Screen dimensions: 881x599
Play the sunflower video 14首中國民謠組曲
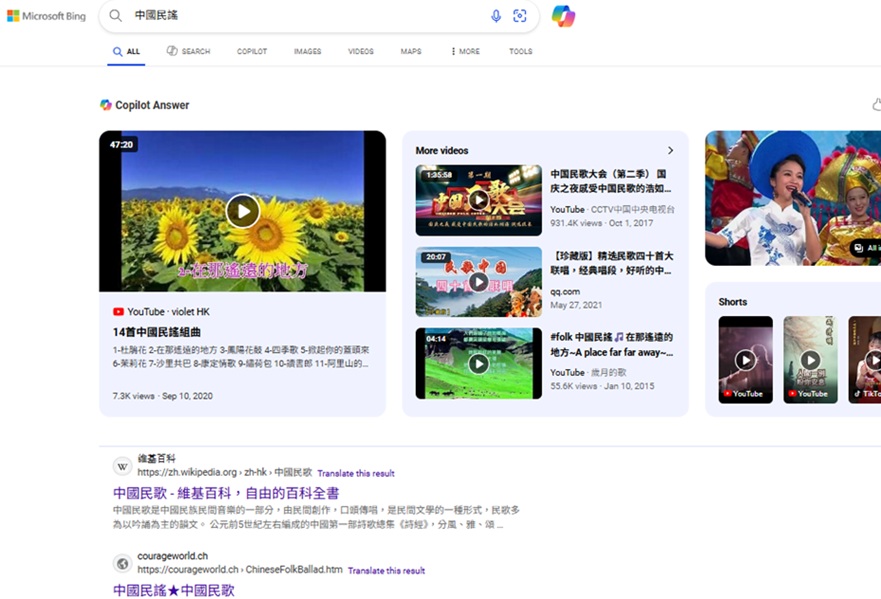click(242, 211)
